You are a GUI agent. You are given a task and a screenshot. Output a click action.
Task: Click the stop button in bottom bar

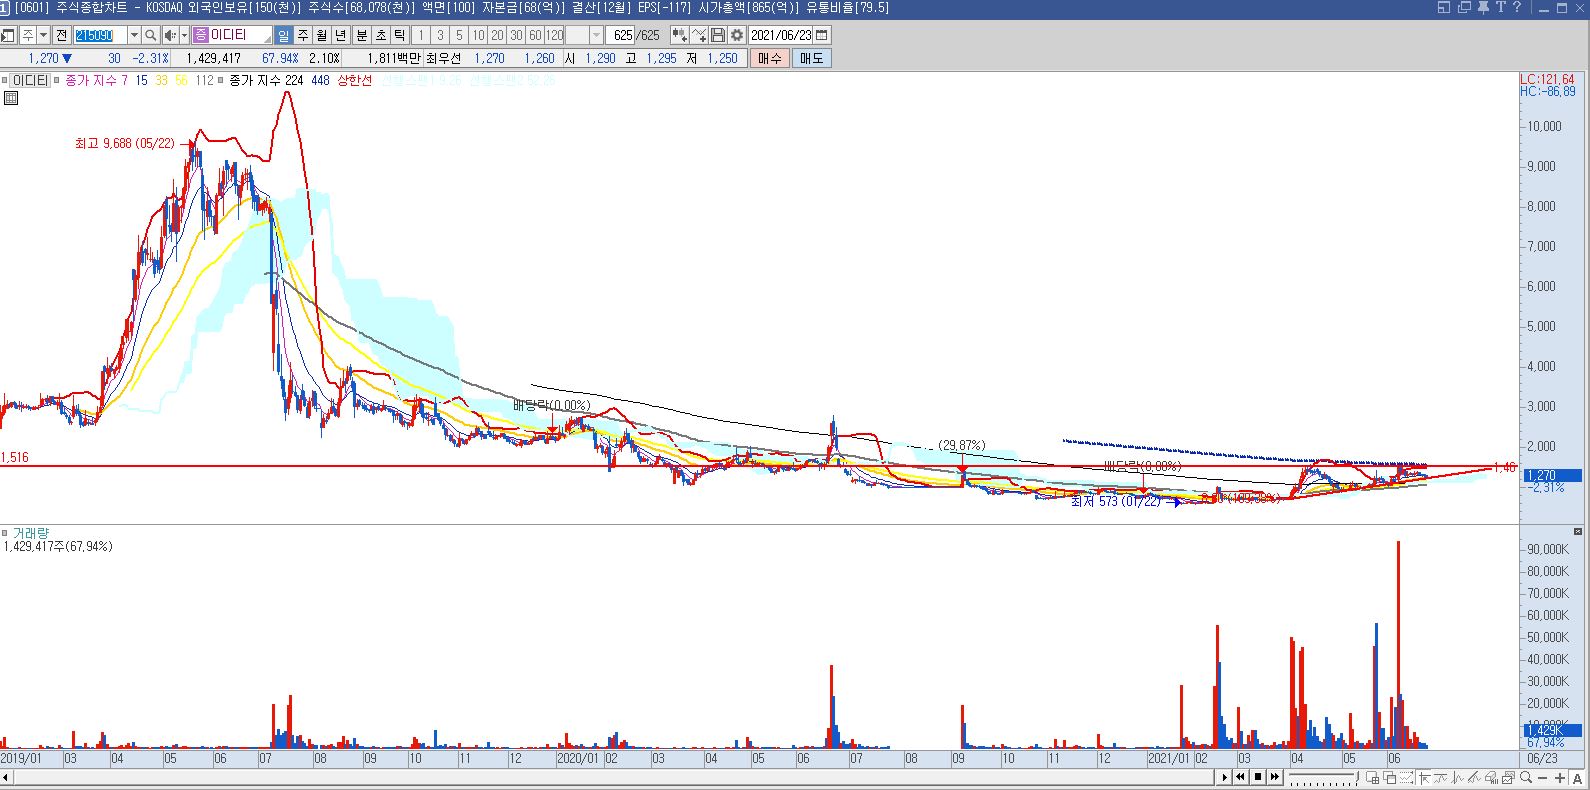point(1258,777)
